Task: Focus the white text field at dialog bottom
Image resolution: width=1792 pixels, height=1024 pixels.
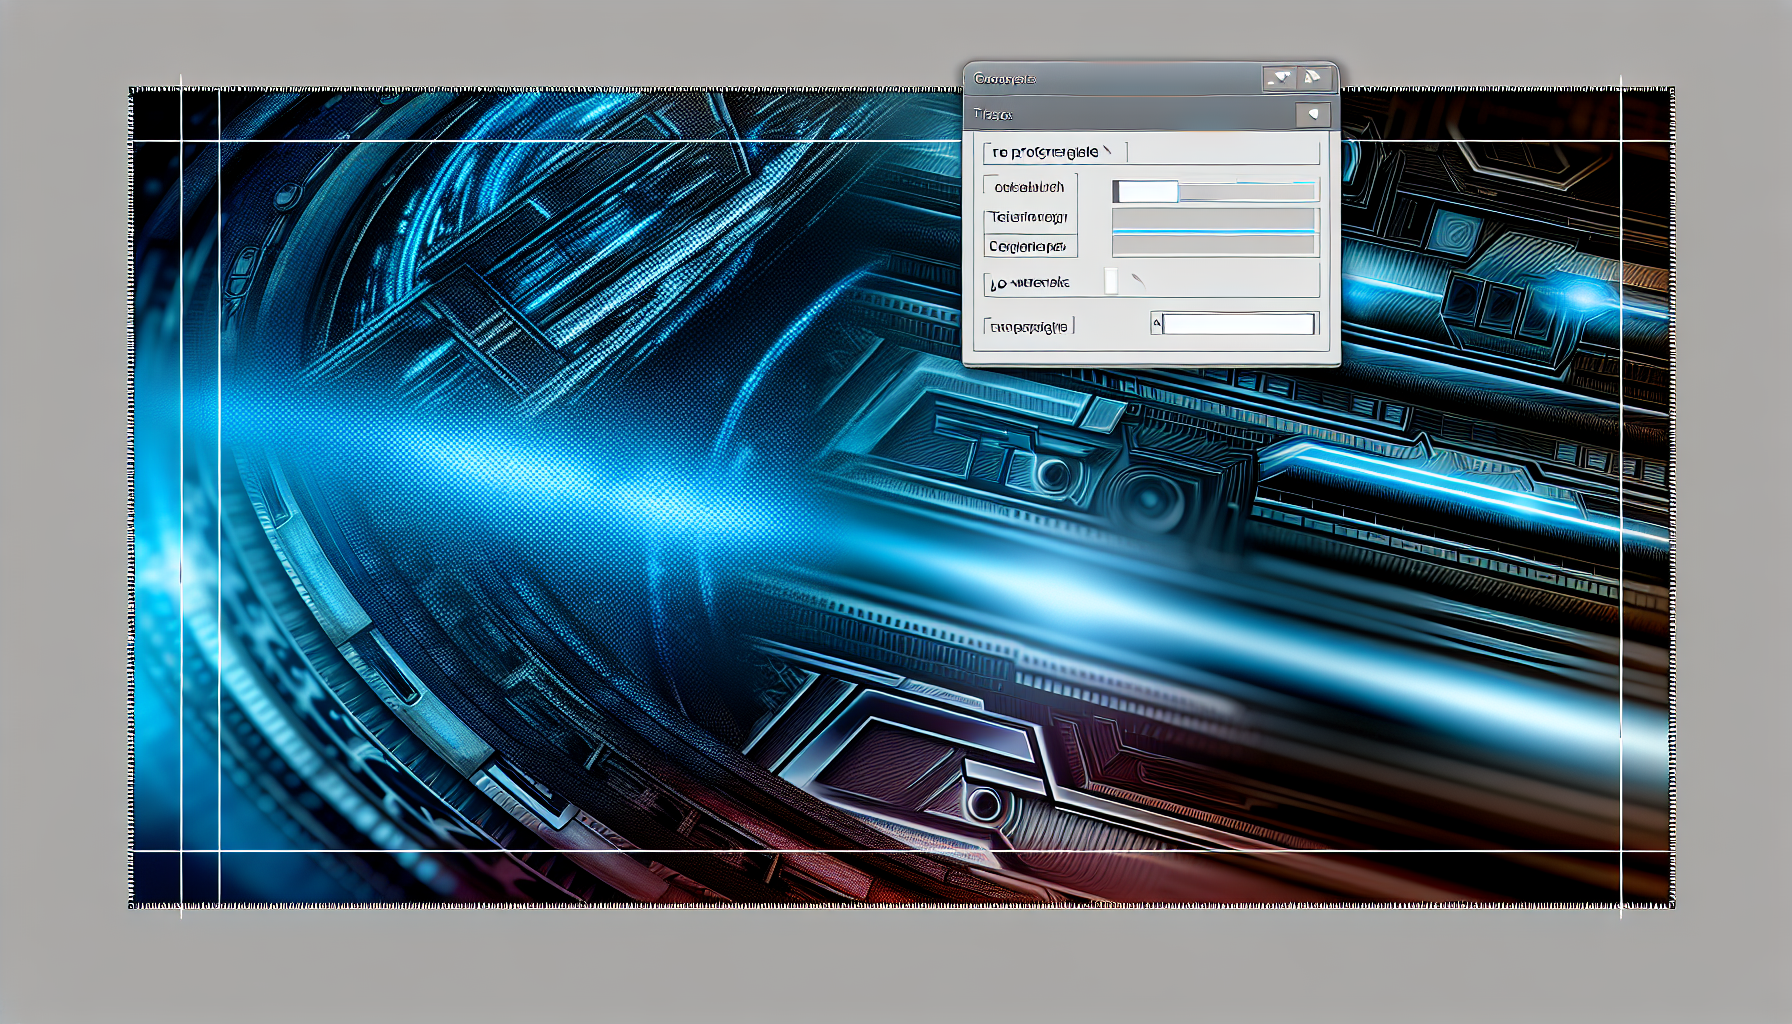Action: pos(1238,324)
